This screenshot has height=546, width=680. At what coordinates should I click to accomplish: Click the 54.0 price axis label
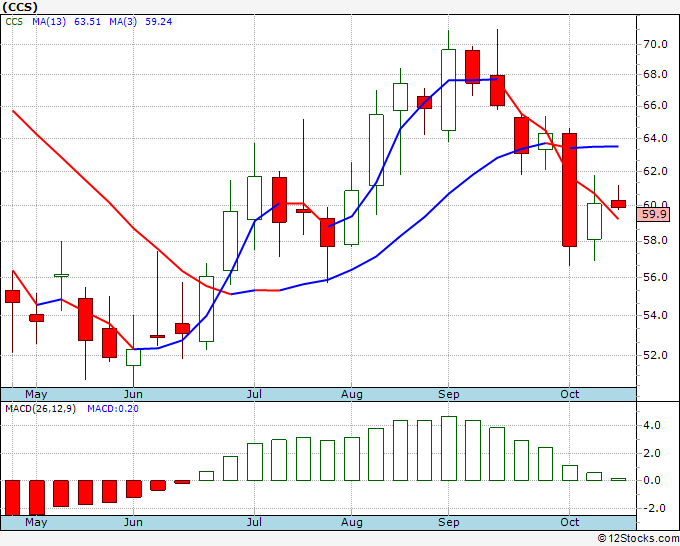[654, 315]
